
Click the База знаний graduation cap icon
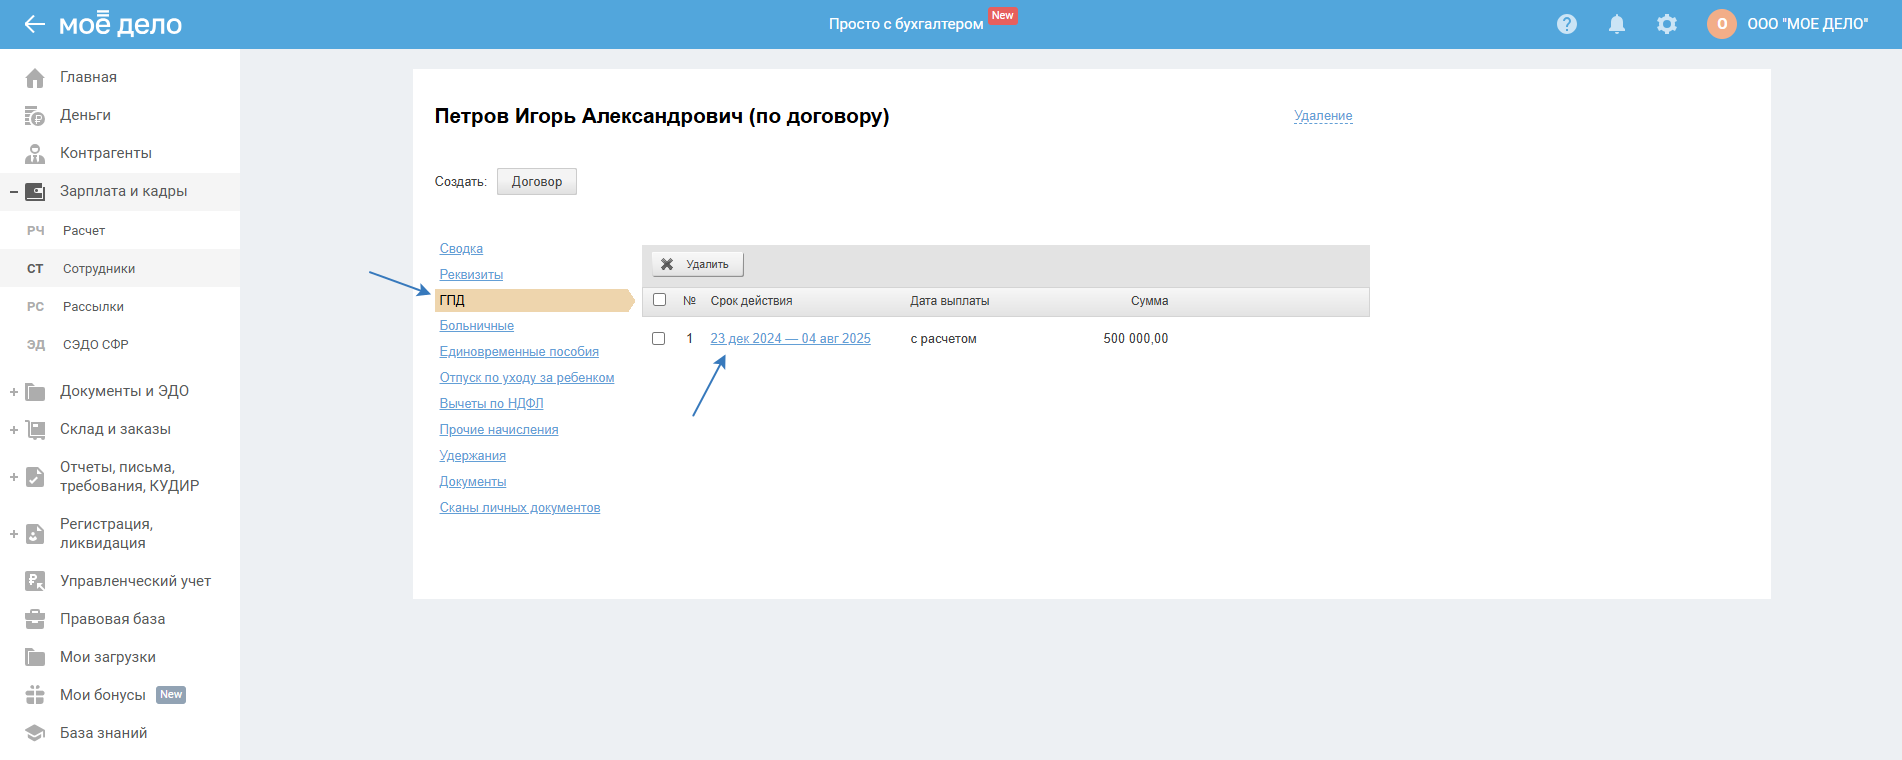35,733
